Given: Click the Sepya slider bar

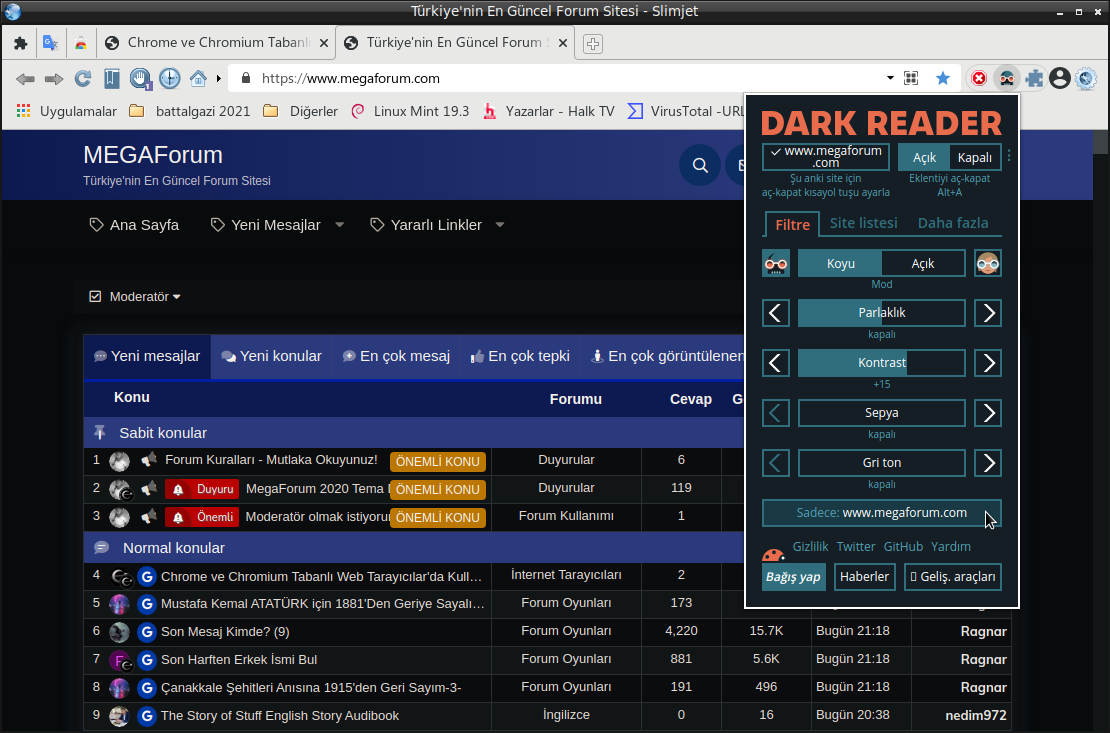Looking at the screenshot, I should [881, 413].
